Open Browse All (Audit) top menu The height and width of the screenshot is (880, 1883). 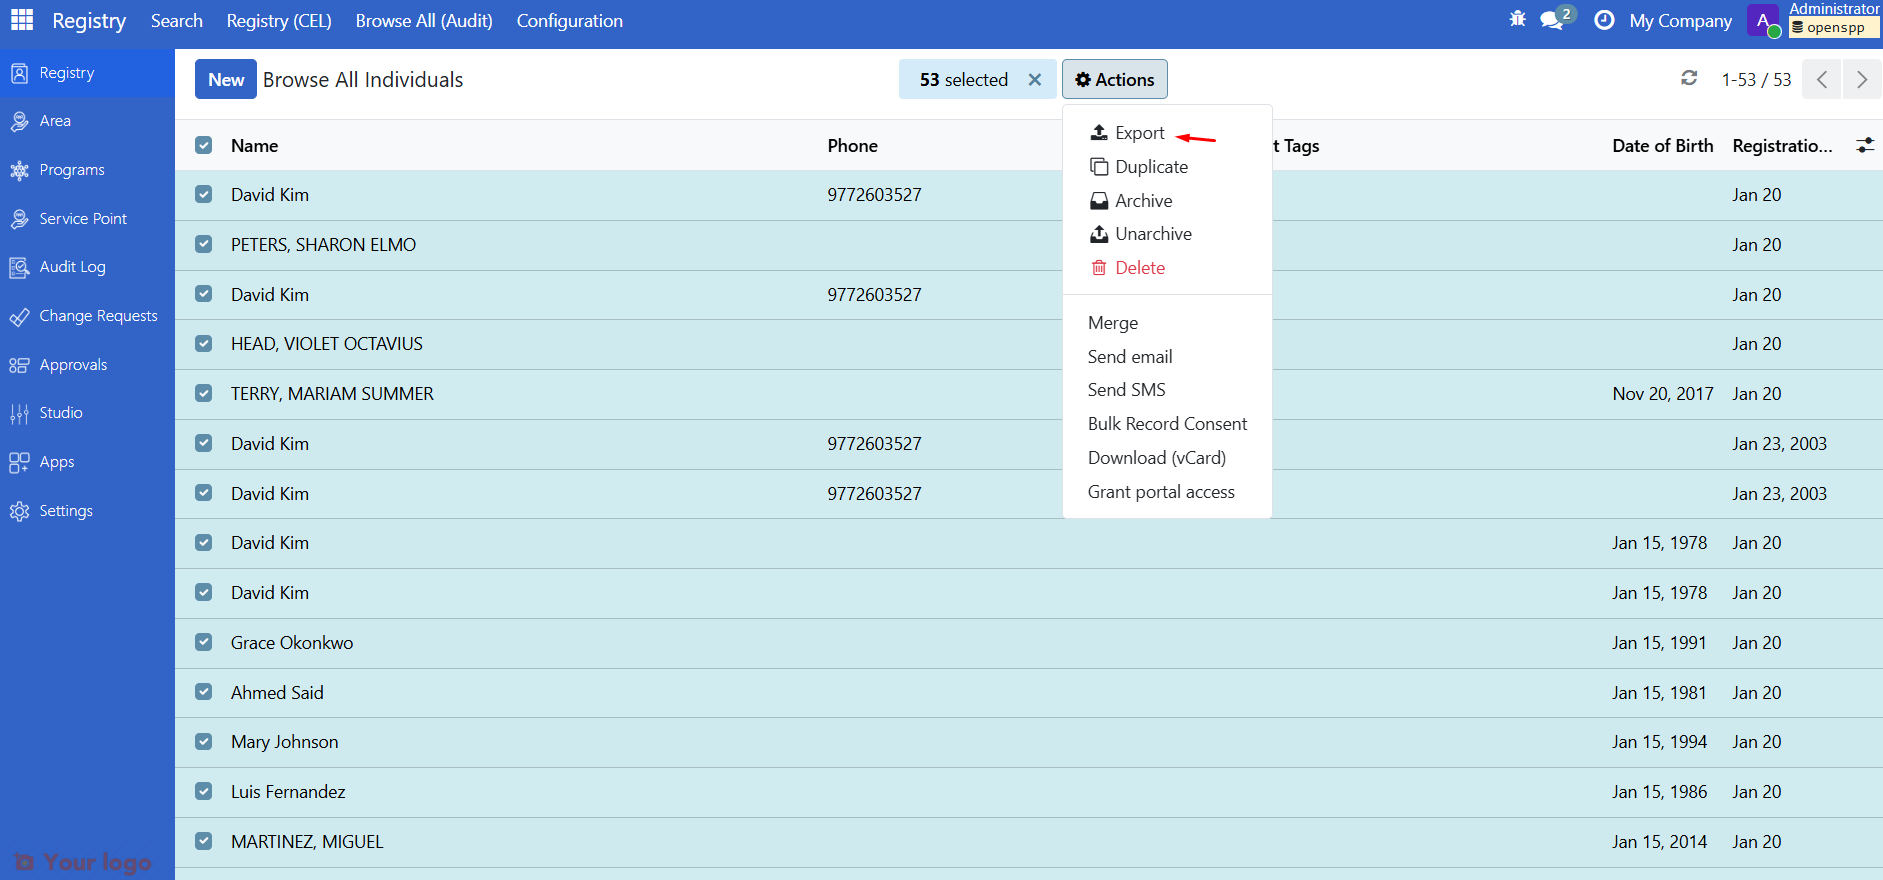pyautogui.click(x=424, y=20)
